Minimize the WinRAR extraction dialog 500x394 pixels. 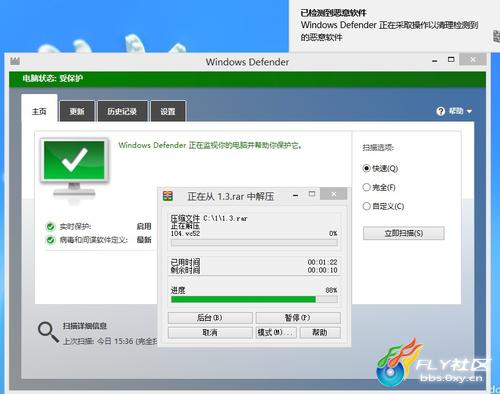tap(295, 195)
